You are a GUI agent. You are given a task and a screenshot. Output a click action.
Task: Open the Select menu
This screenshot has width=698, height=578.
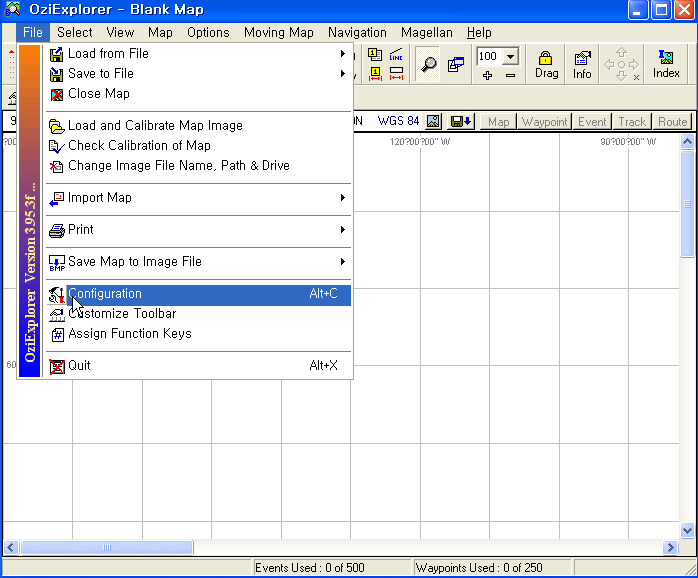(x=74, y=33)
